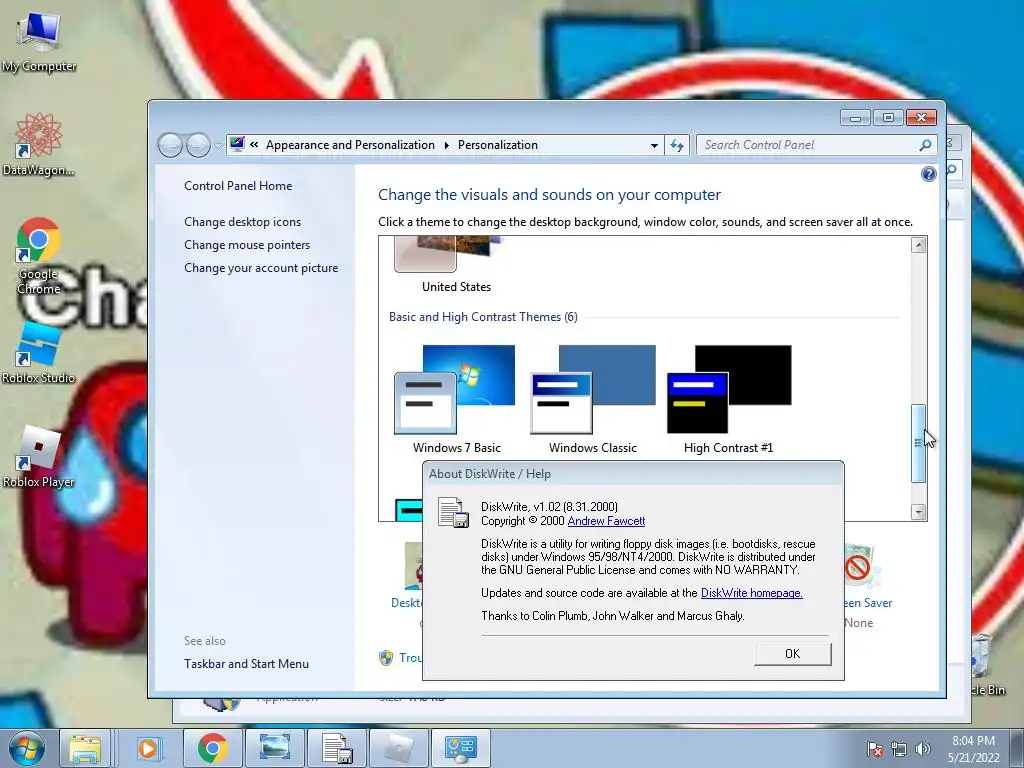Open Control Panel help question mark
This screenshot has height=768, width=1024.
(x=928, y=174)
